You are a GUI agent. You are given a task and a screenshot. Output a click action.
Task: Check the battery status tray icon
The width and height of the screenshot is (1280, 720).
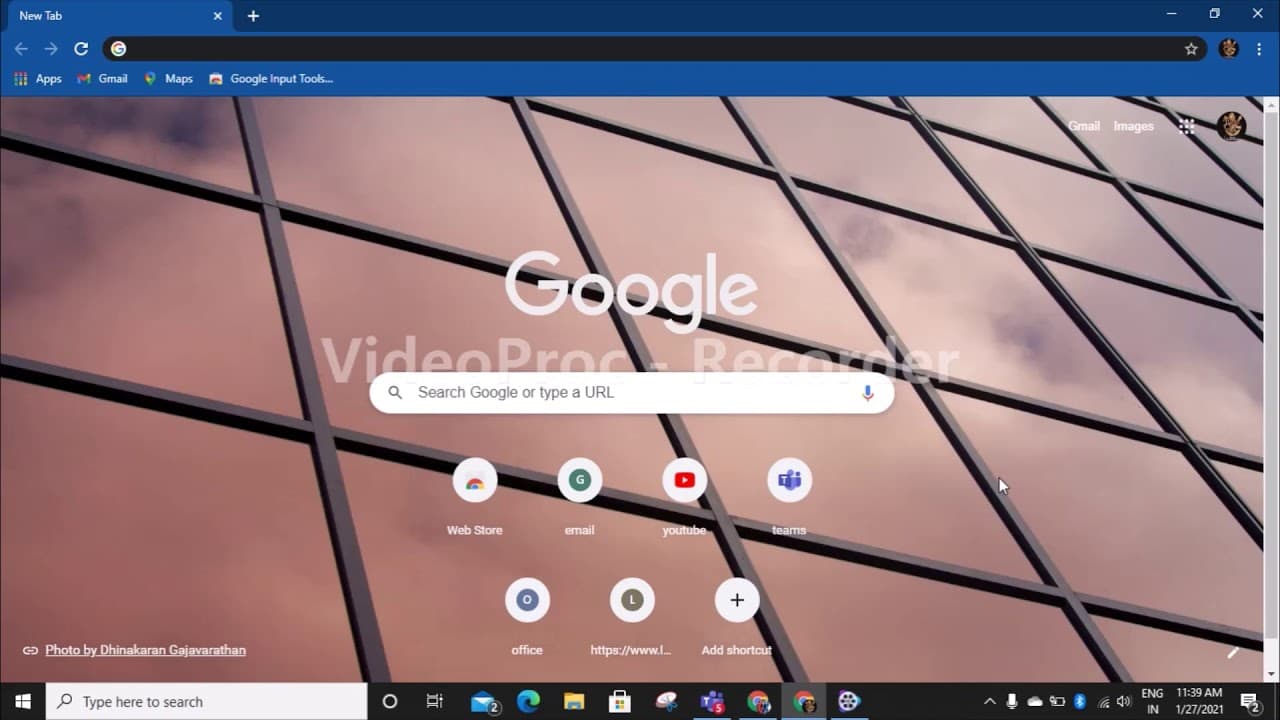1057,701
